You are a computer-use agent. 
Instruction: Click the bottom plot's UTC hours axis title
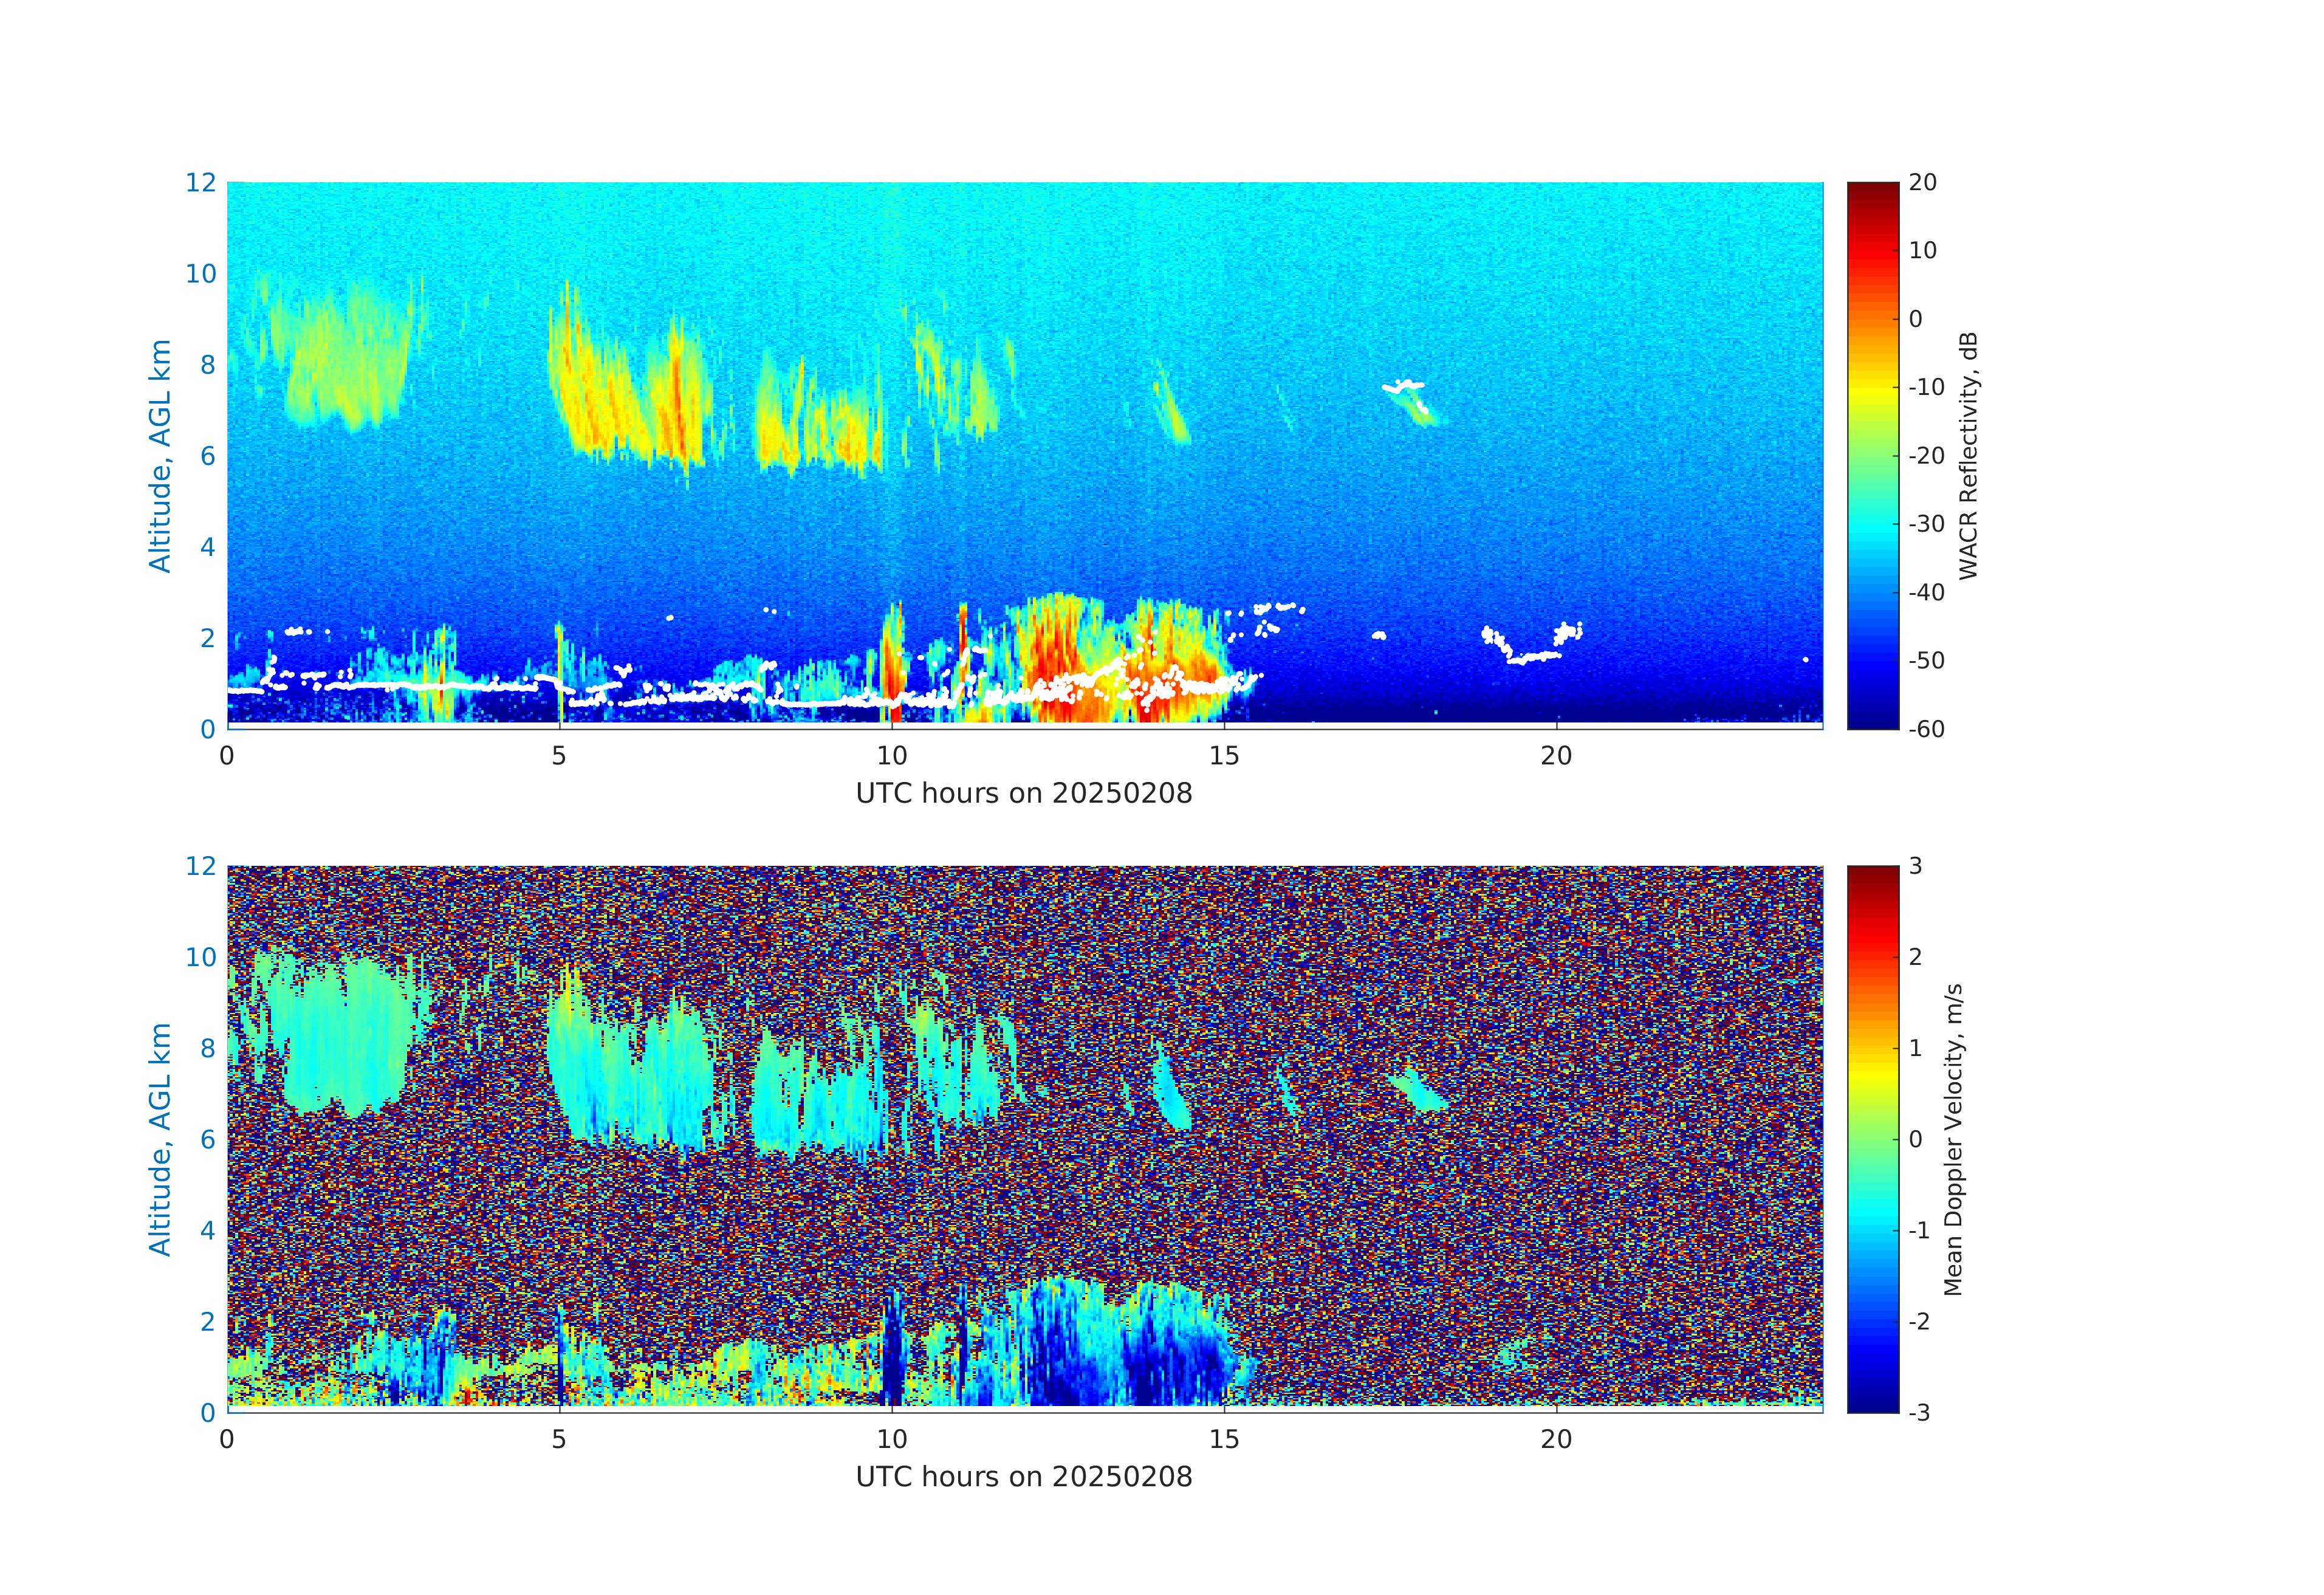[x=1023, y=1477]
